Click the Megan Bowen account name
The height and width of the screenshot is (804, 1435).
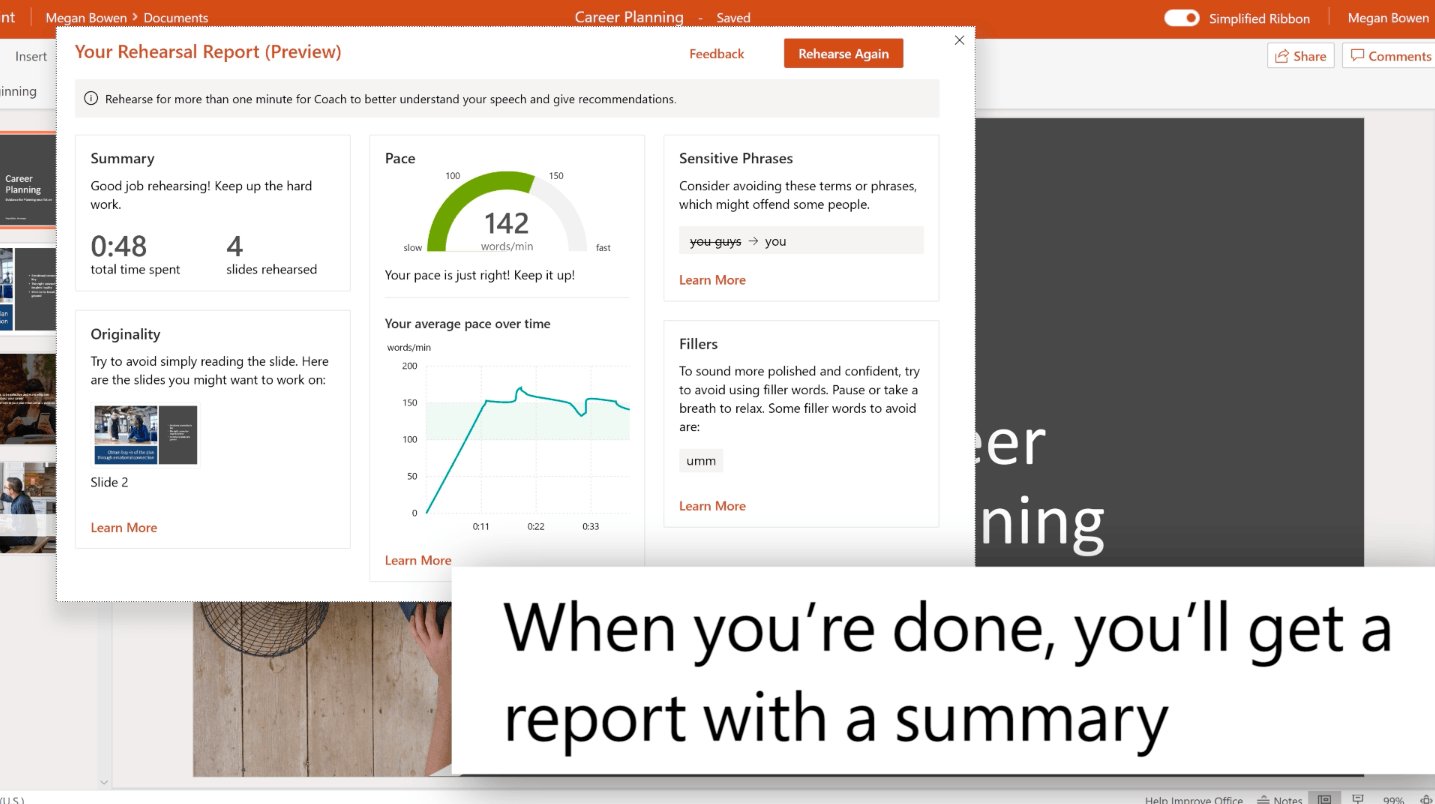(1388, 18)
